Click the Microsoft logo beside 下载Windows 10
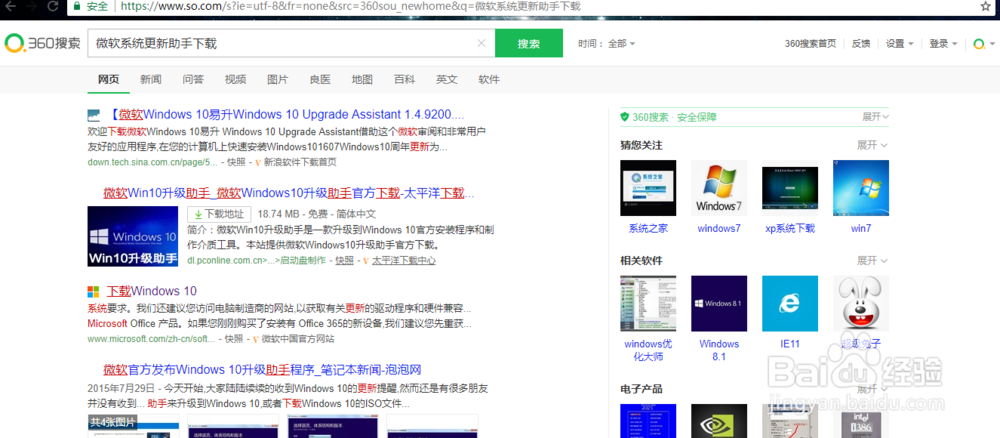 (94, 291)
